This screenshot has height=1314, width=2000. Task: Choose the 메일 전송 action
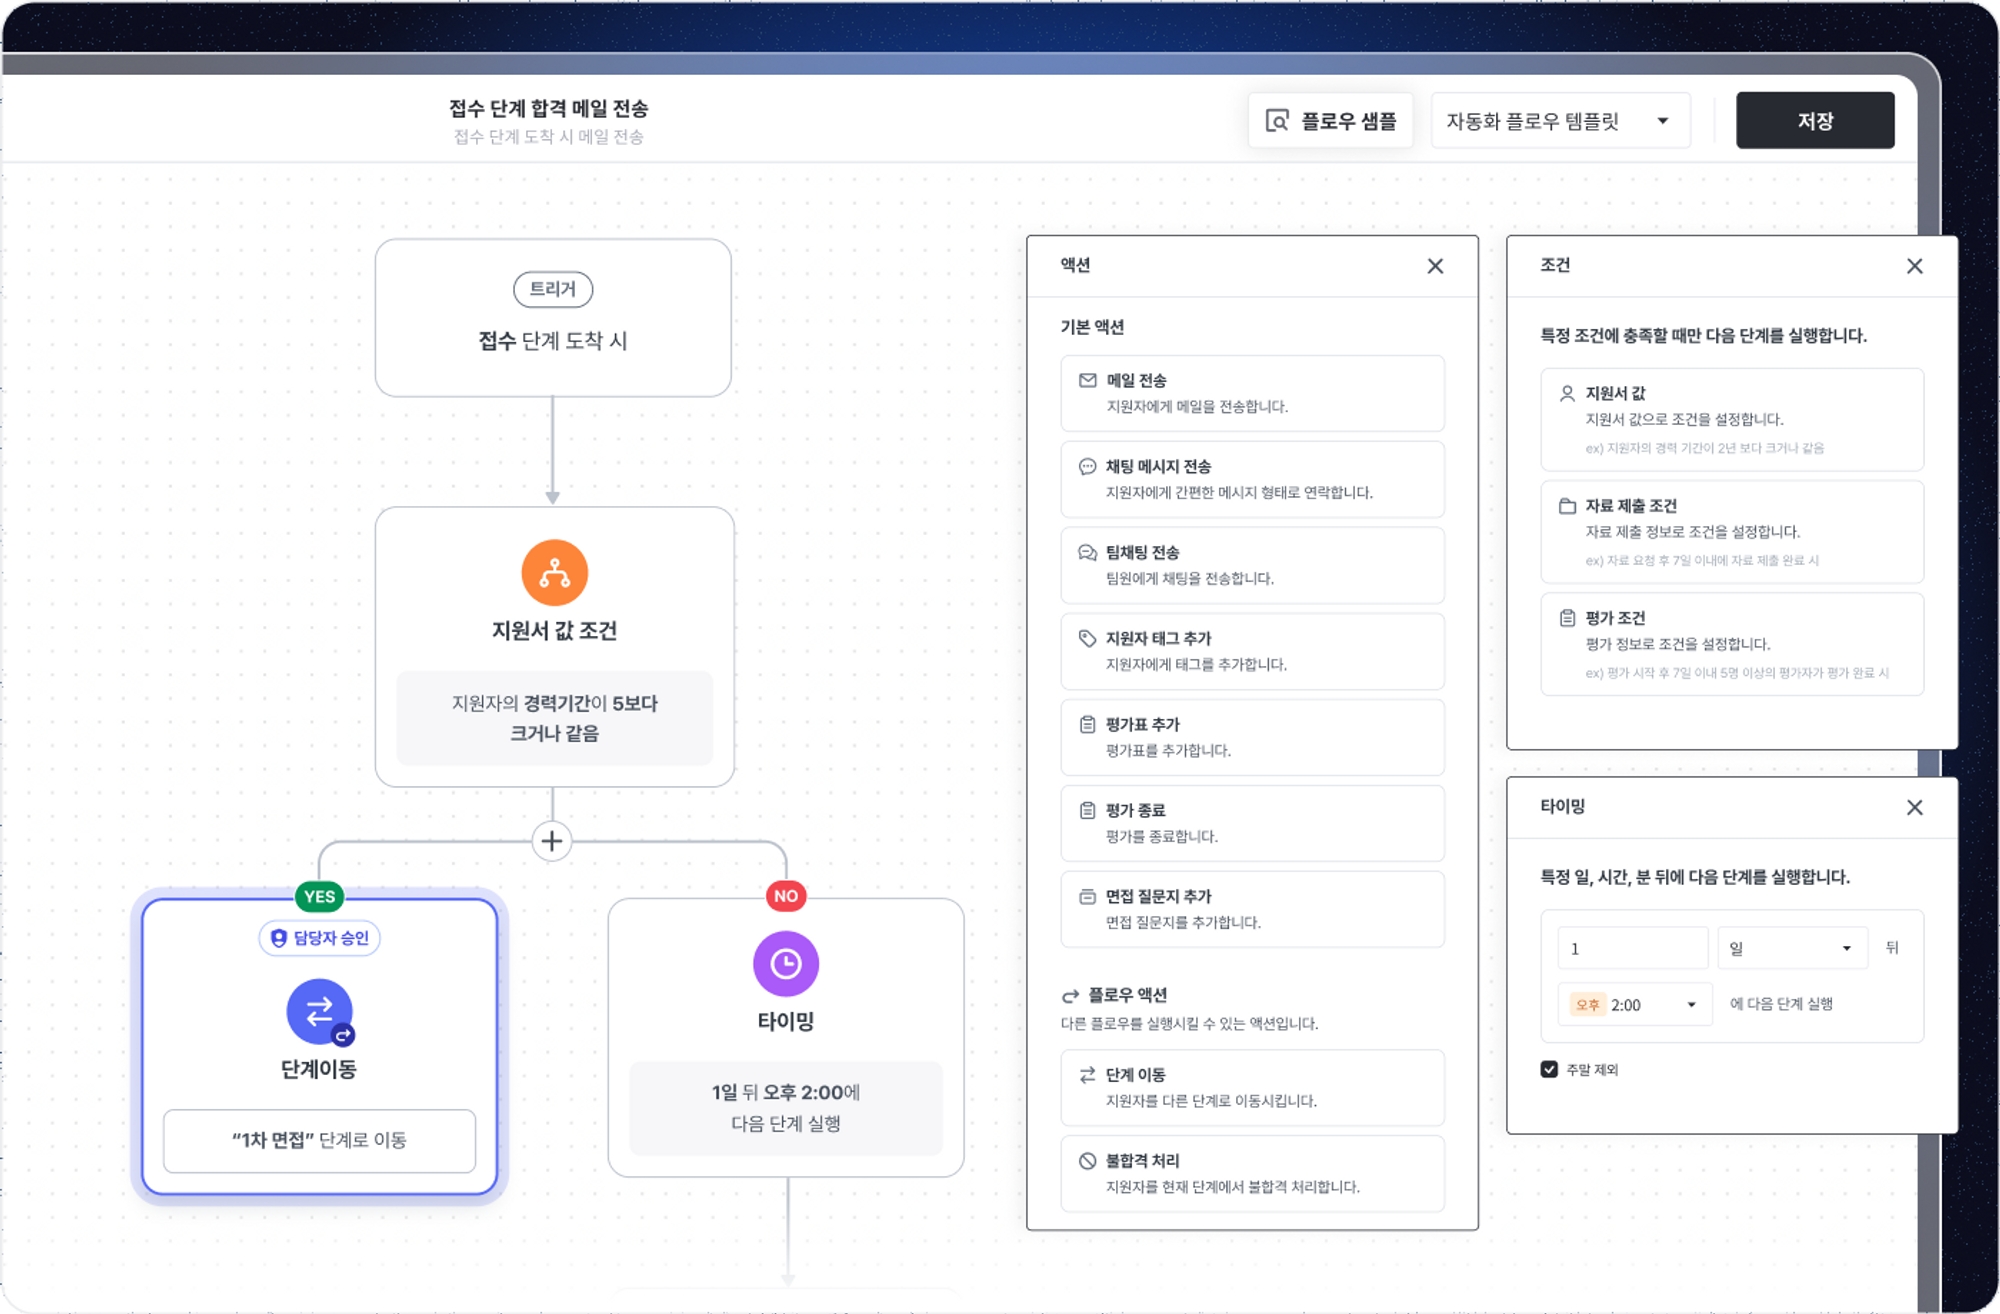coord(1252,393)
